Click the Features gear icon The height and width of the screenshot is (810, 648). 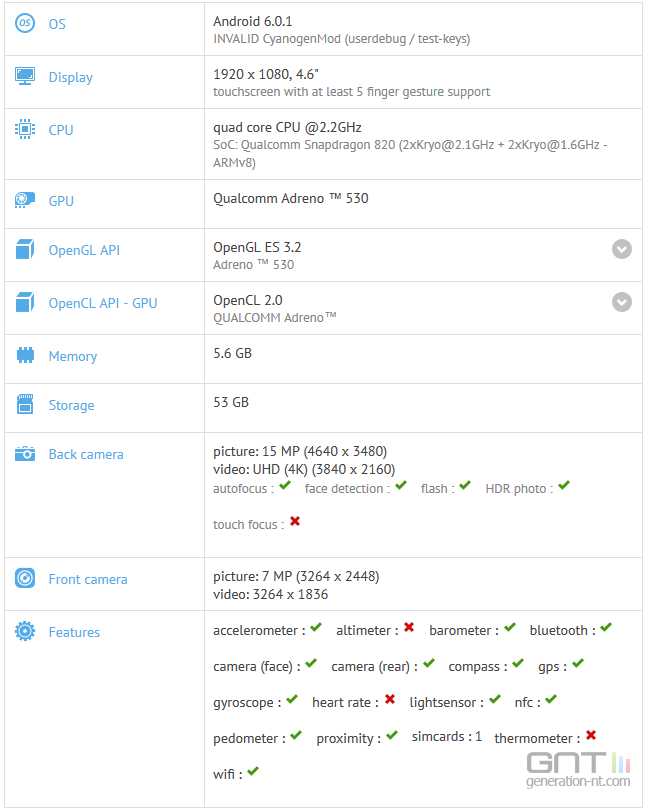coord(25,631)
